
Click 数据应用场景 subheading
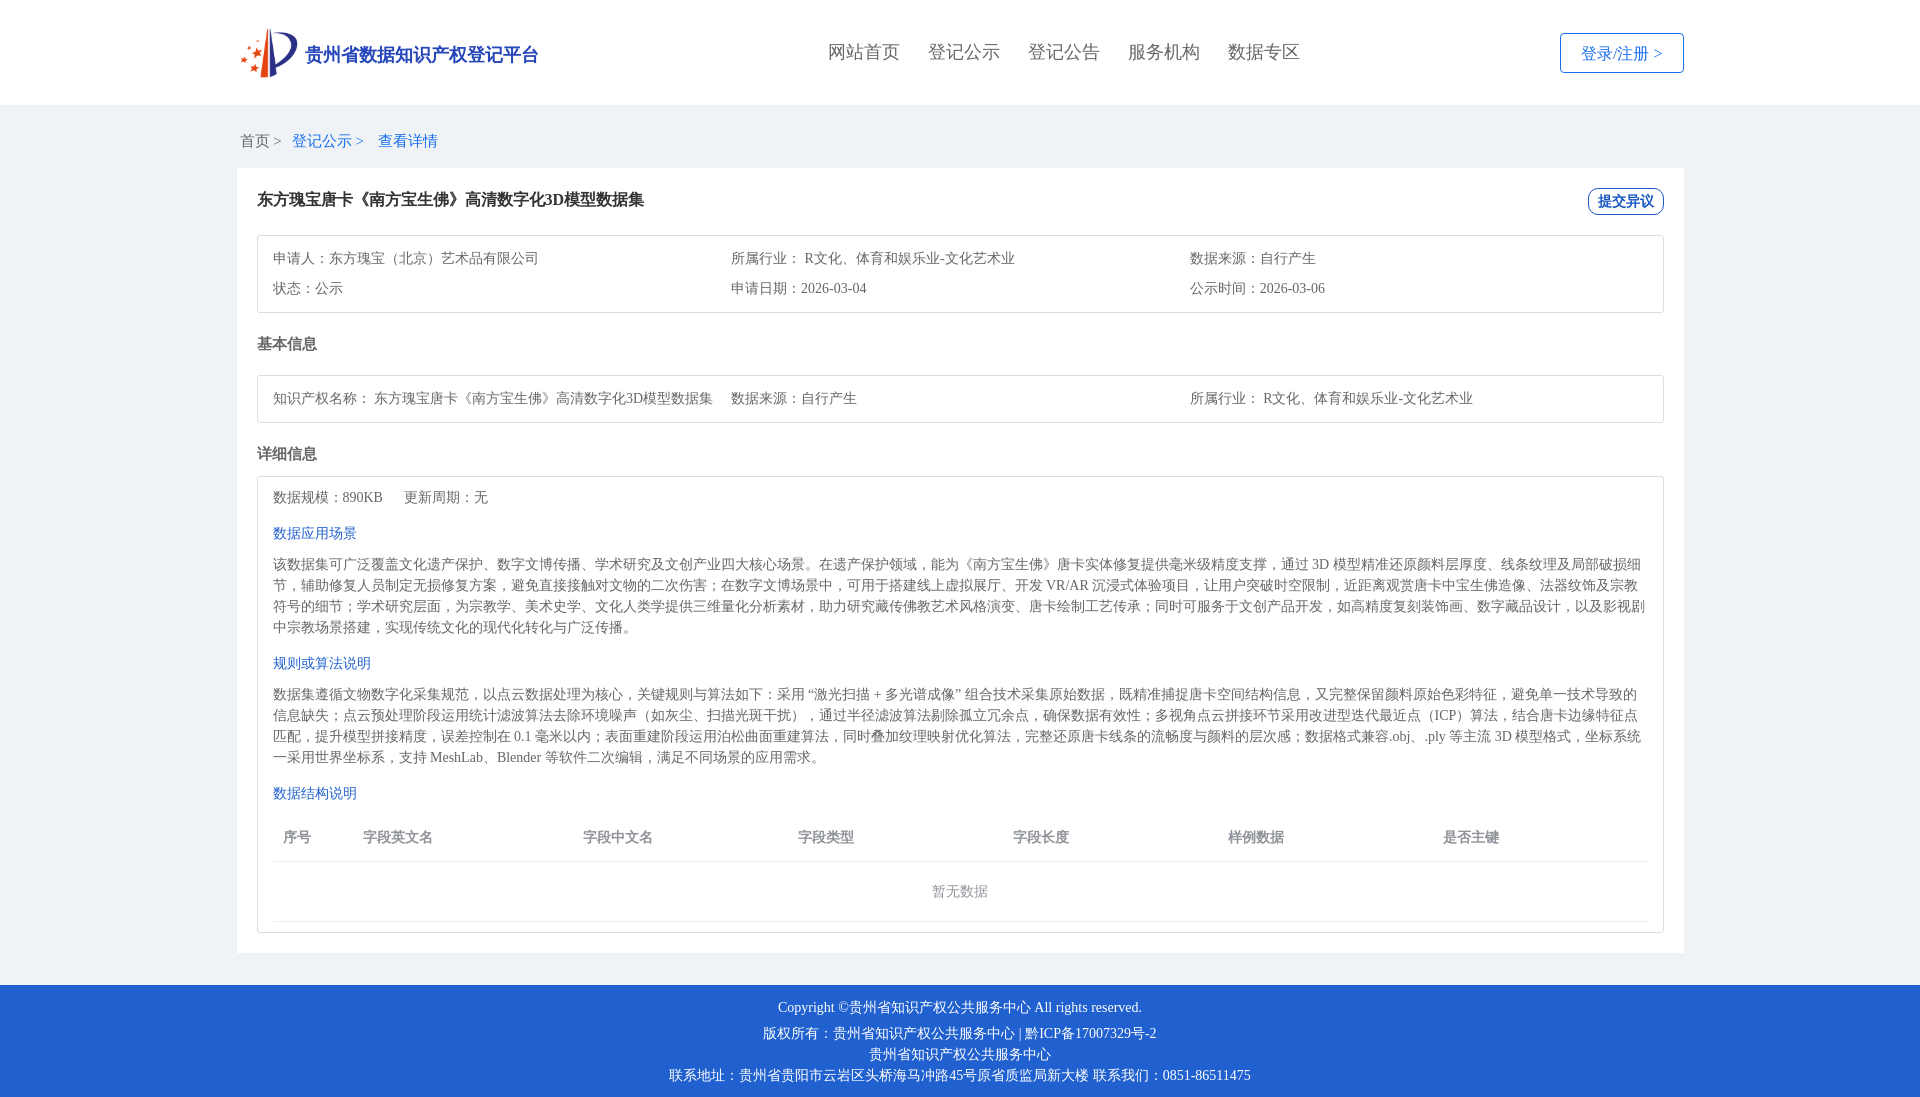coord(315,534)
